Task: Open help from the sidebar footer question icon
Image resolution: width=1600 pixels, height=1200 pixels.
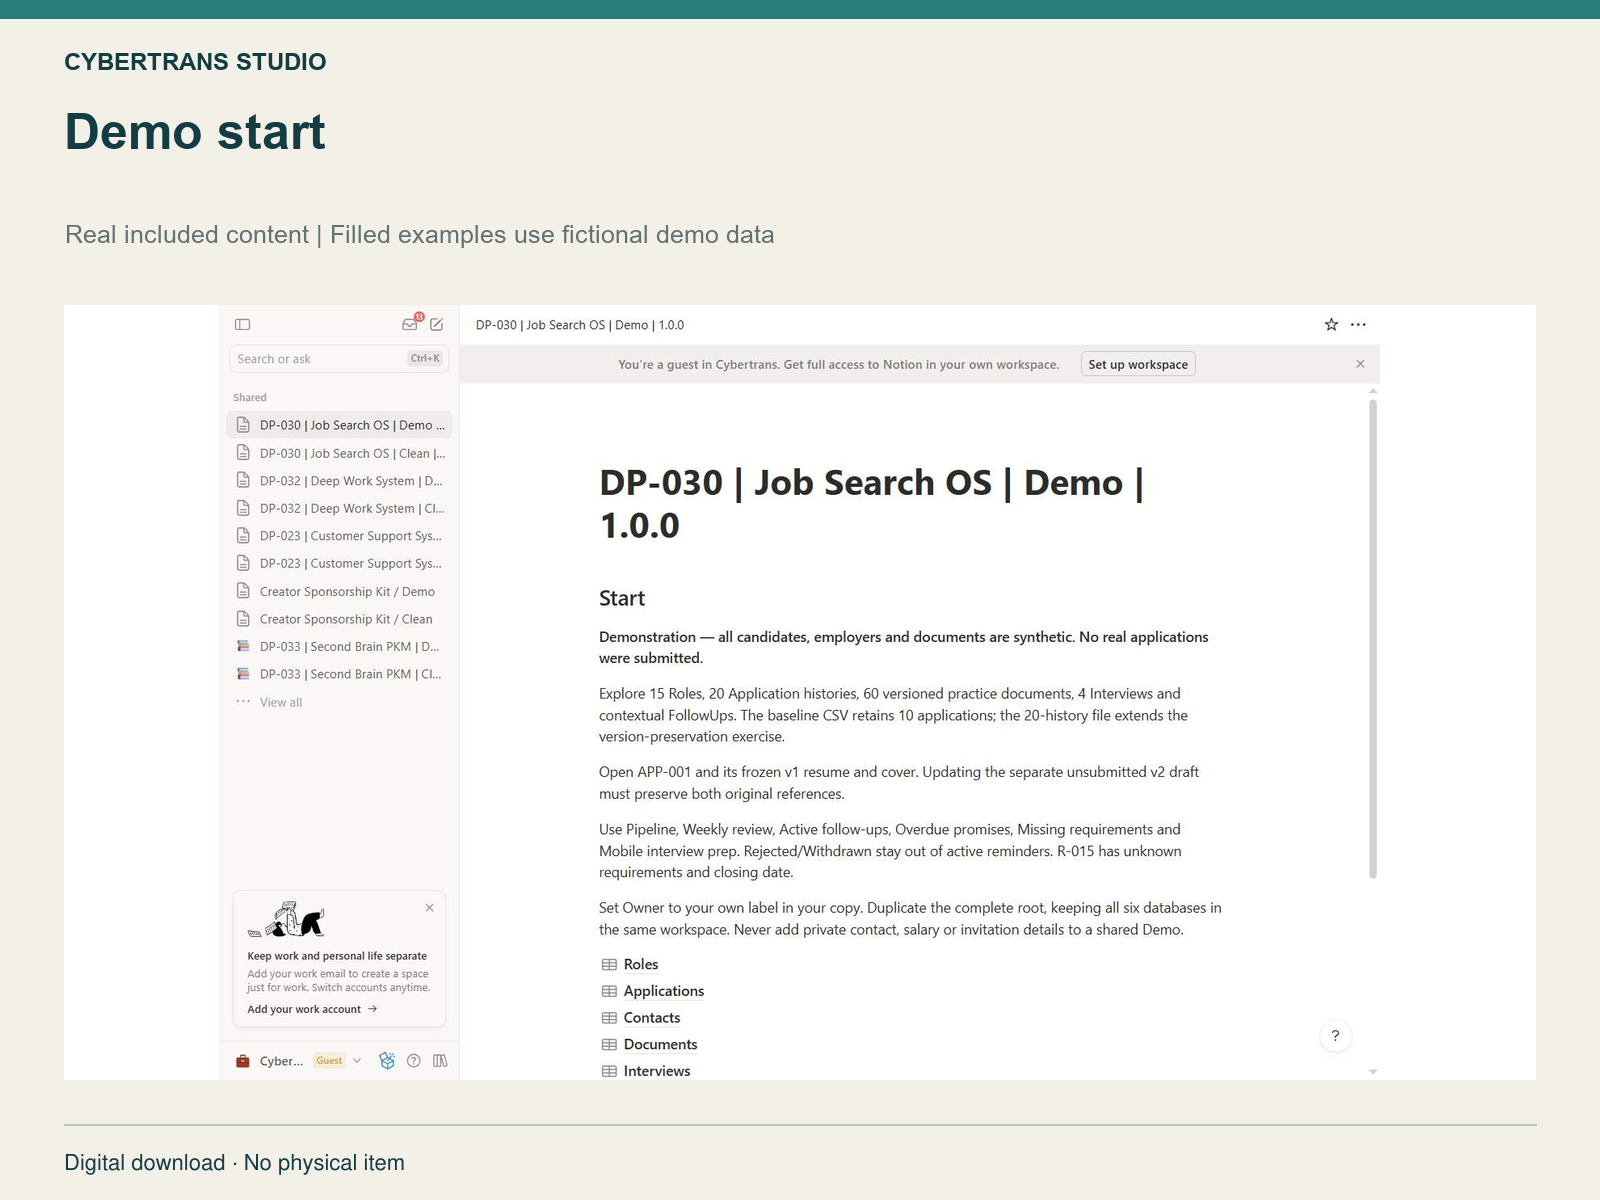Action: [414, 1061]
